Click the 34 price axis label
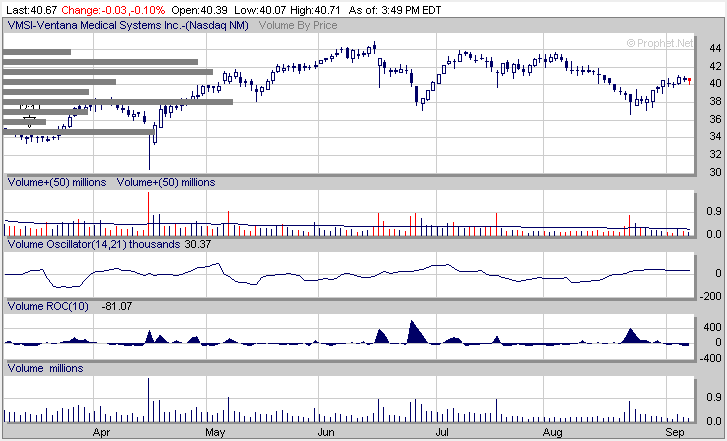Viewport: 727px width, 441px height. [x=715, y=136]
